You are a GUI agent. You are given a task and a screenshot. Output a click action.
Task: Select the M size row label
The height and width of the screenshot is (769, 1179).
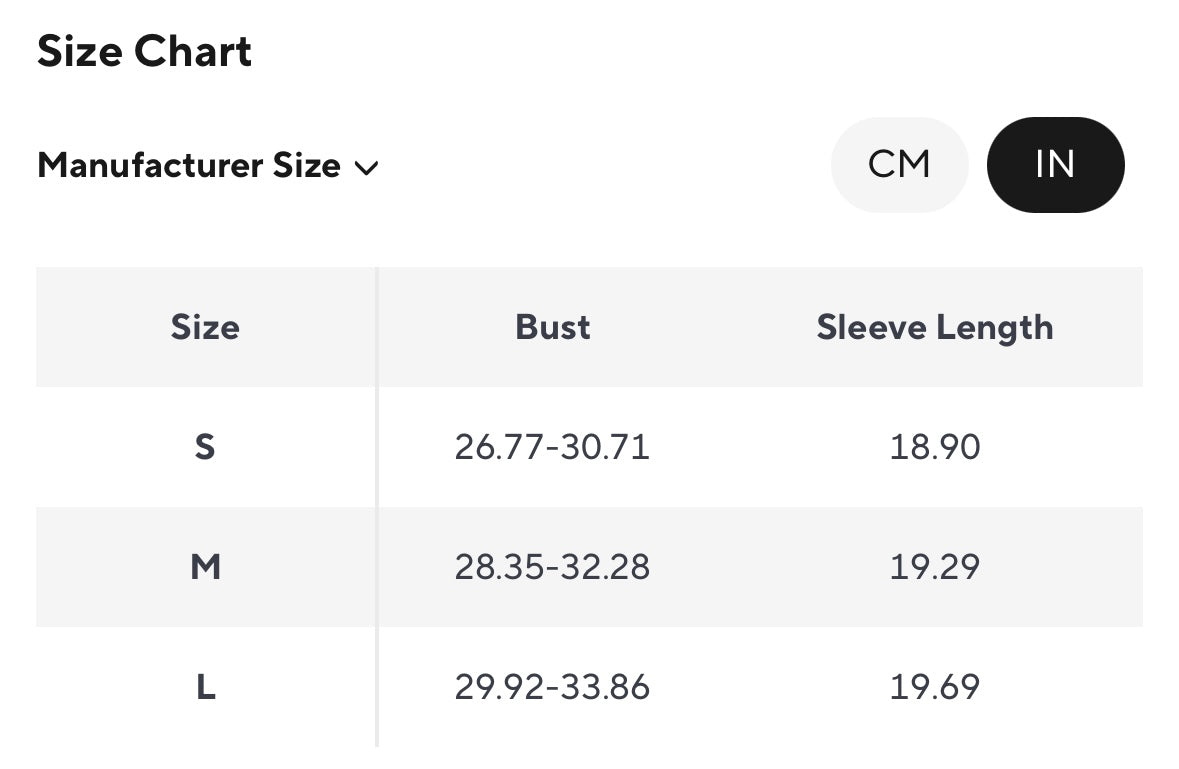[x=205, y=567]
